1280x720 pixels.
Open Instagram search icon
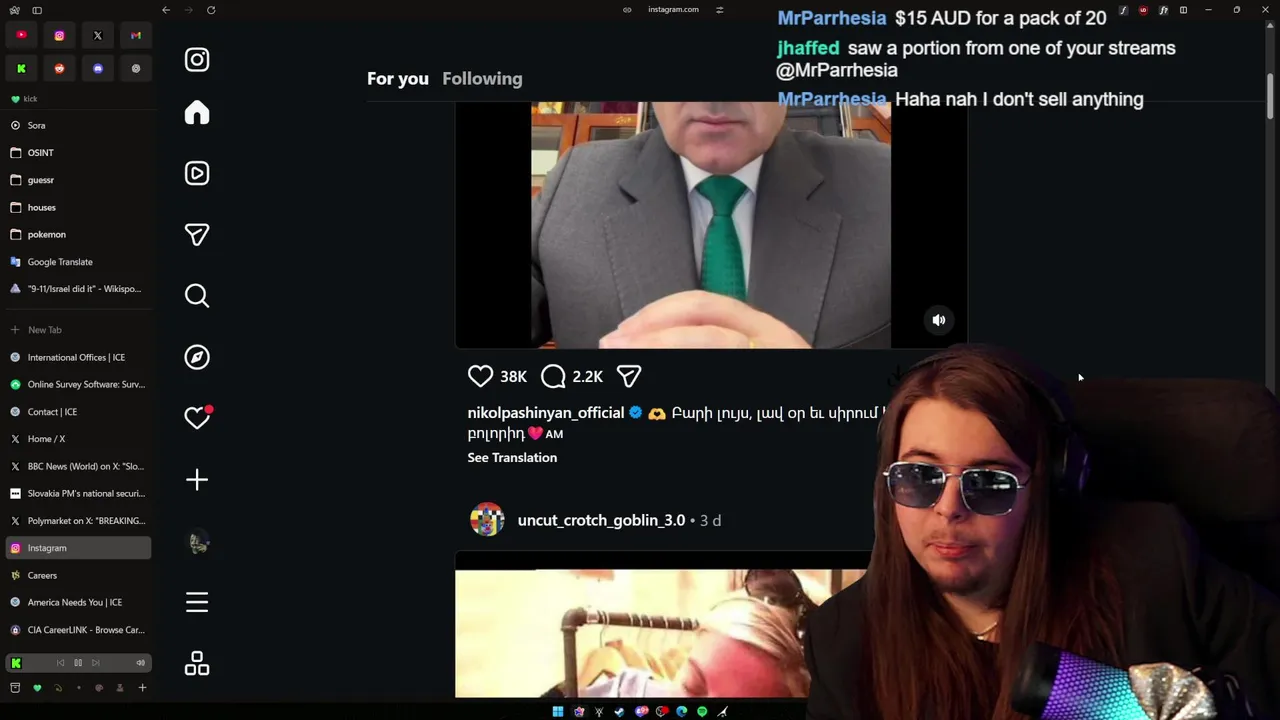click(x=197, y=295)
